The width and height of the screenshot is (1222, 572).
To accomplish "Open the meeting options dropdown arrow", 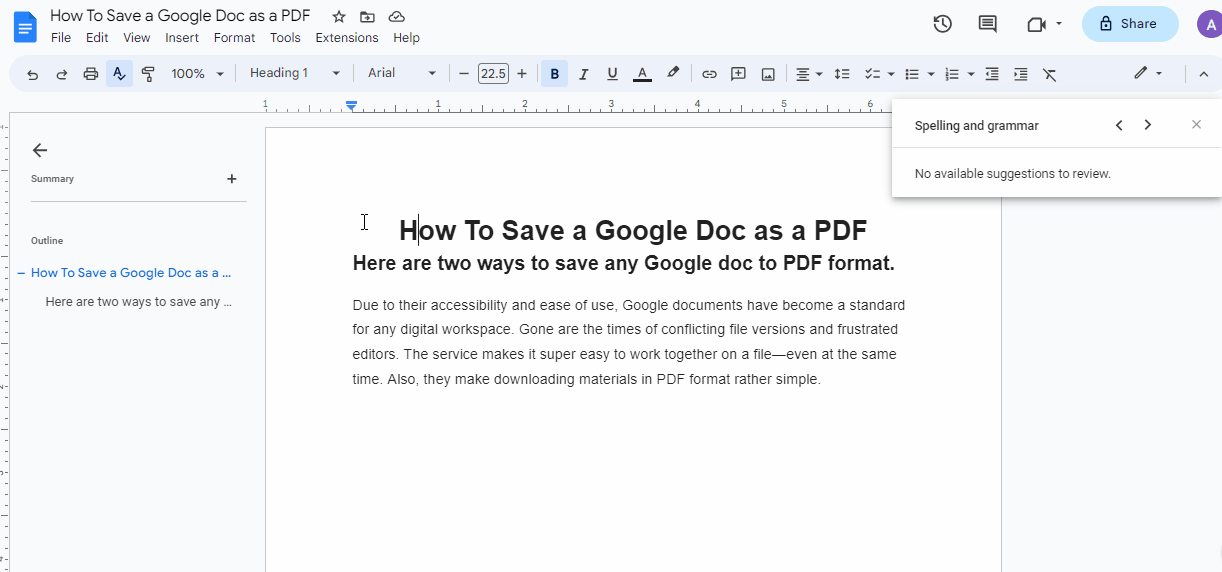I will [1059, 24].
